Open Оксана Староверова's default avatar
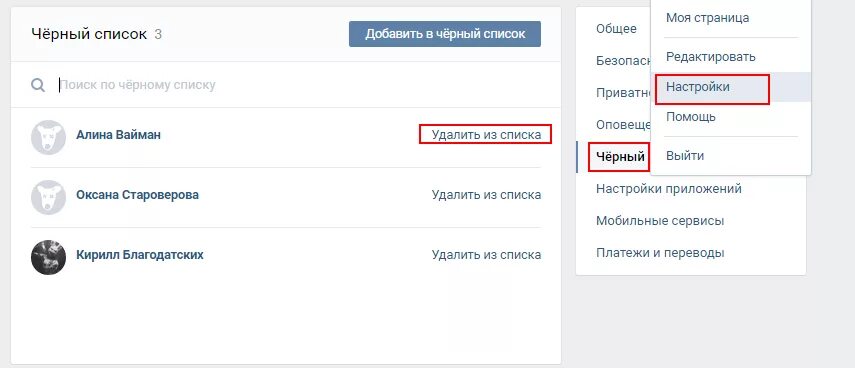The width and height of the screenshot is (855, 368). pyautogui.click(x=49, y=197)
